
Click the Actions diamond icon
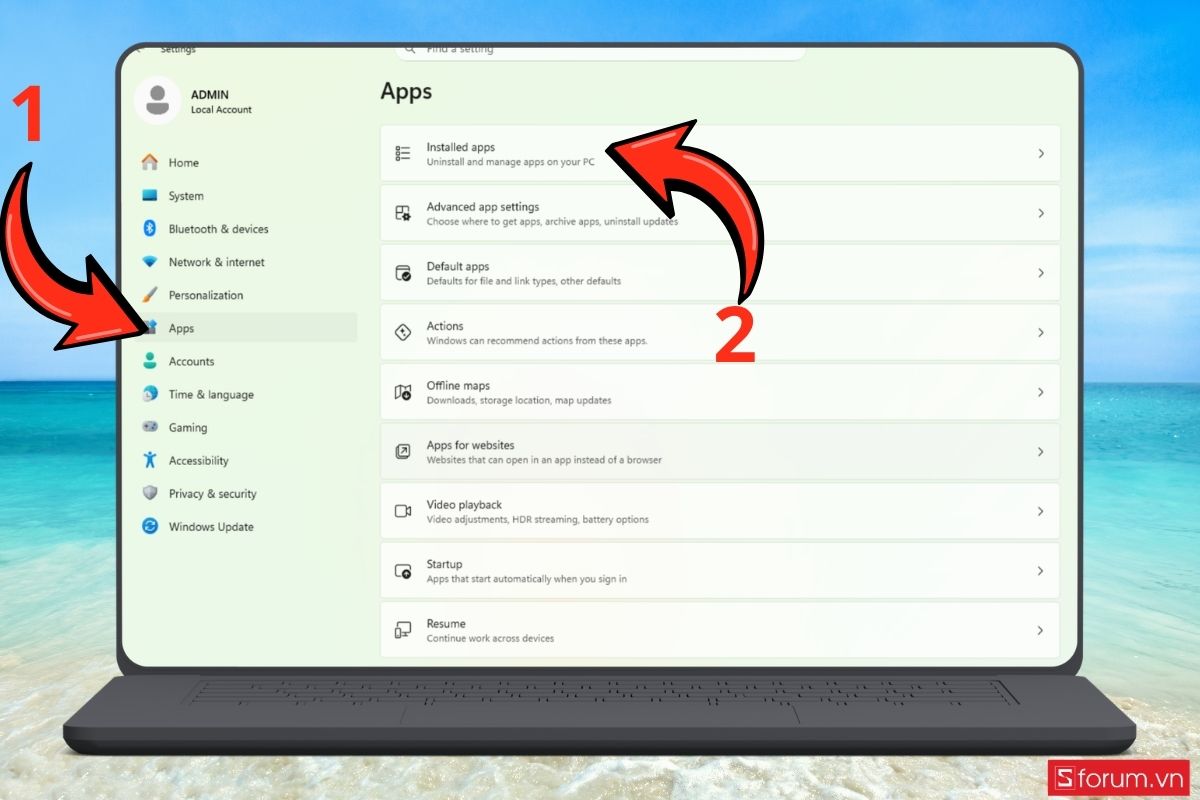tap(403, 332)
